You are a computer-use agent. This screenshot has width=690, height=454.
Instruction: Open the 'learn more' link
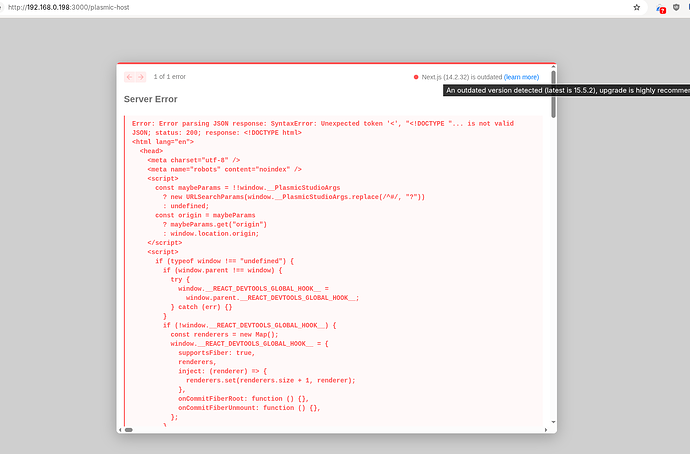tap(521, 77)
